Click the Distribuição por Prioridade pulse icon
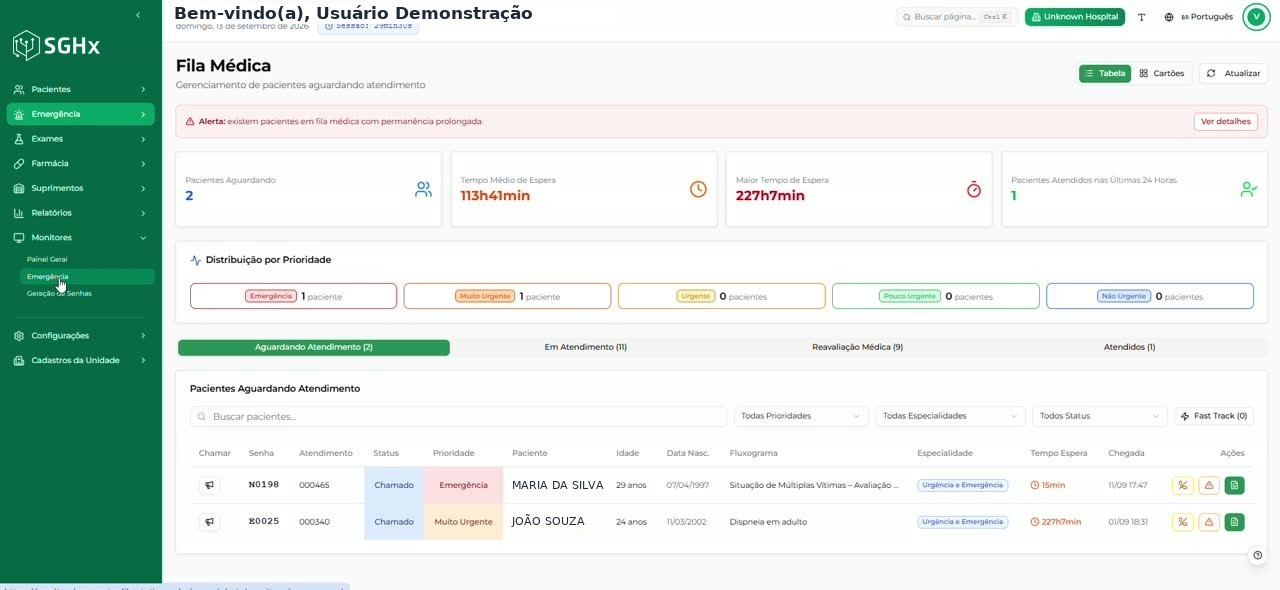 click(x=196, y=260)
